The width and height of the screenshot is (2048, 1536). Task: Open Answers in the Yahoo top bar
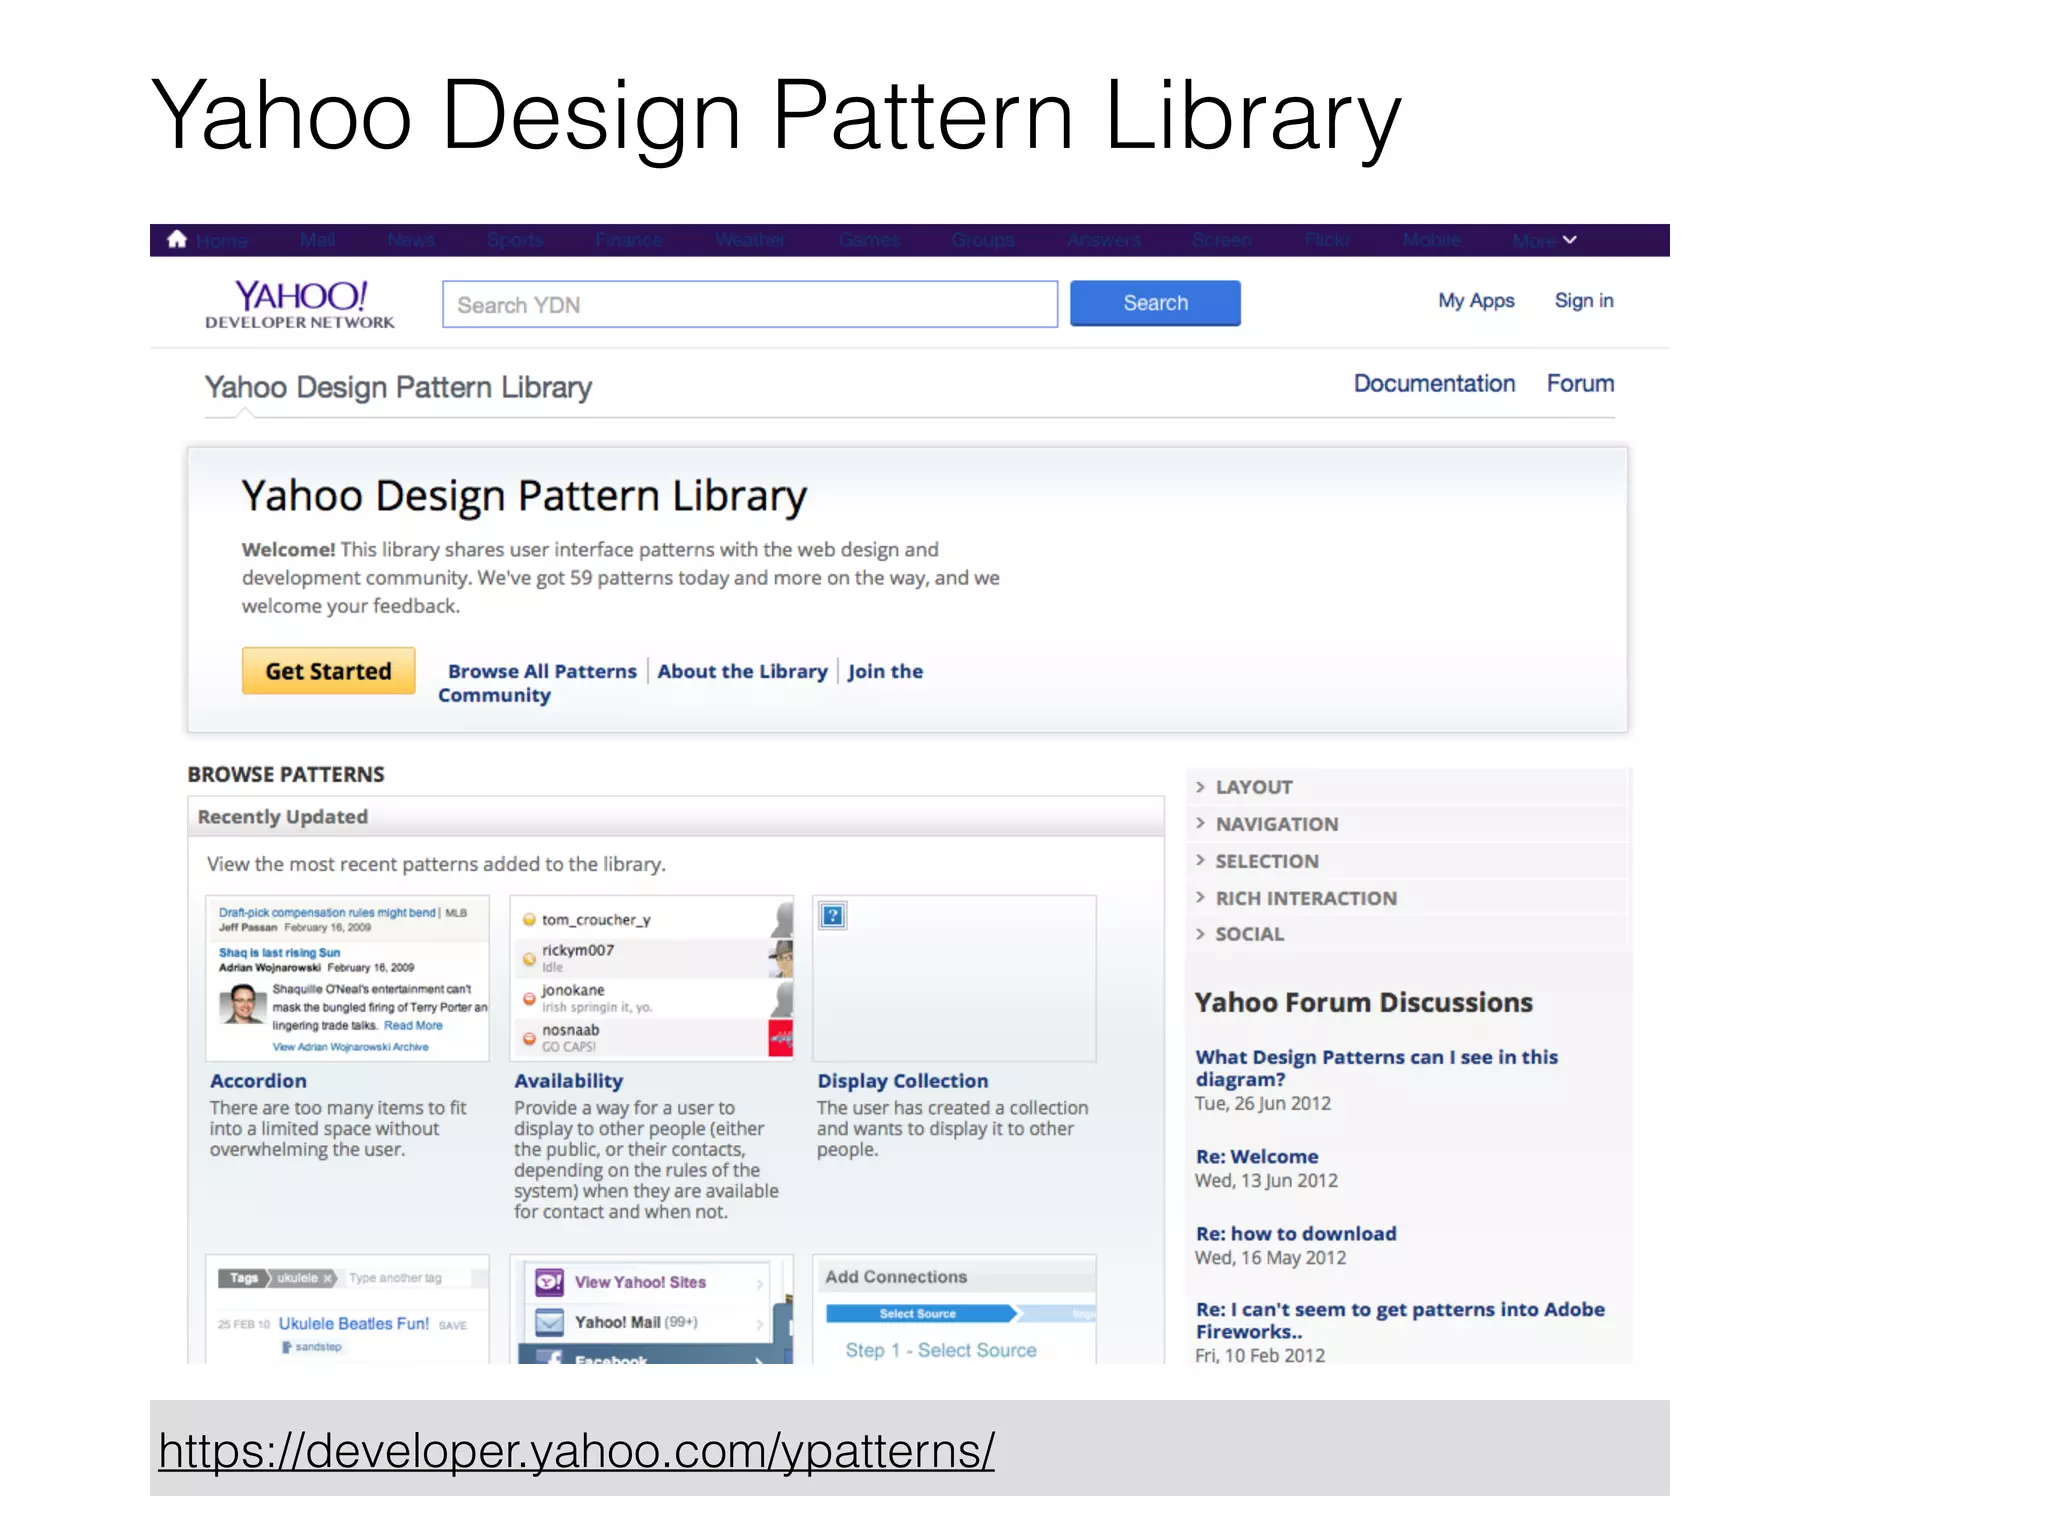pyautogui.click(x=1104, y=240)
